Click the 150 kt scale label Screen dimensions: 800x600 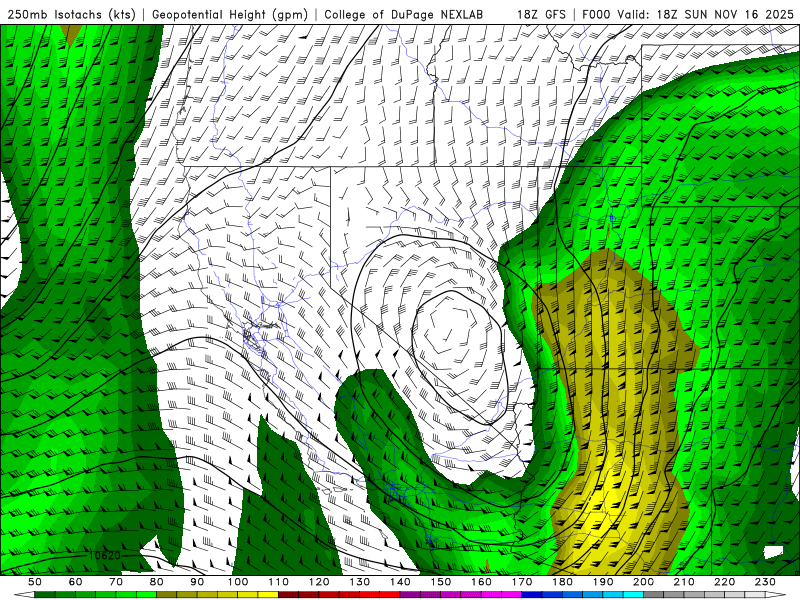[x=440, y=582]
